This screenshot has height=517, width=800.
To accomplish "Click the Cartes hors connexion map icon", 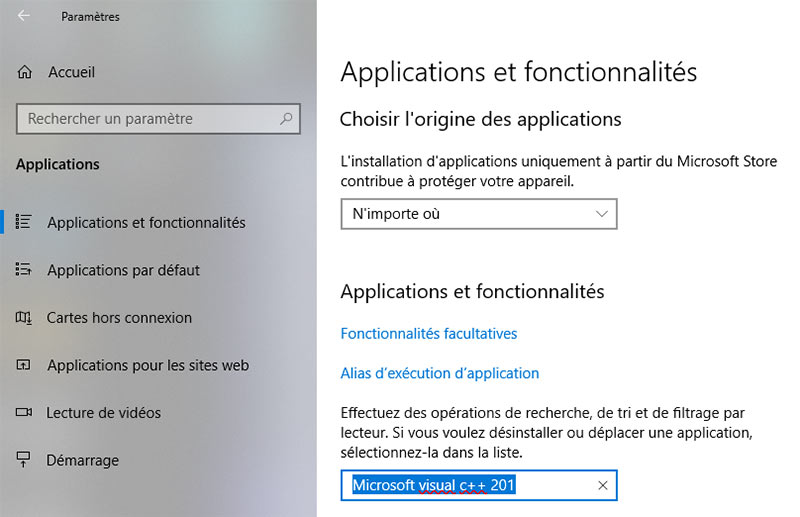I will pyautogui.click(x=25, y=318).
